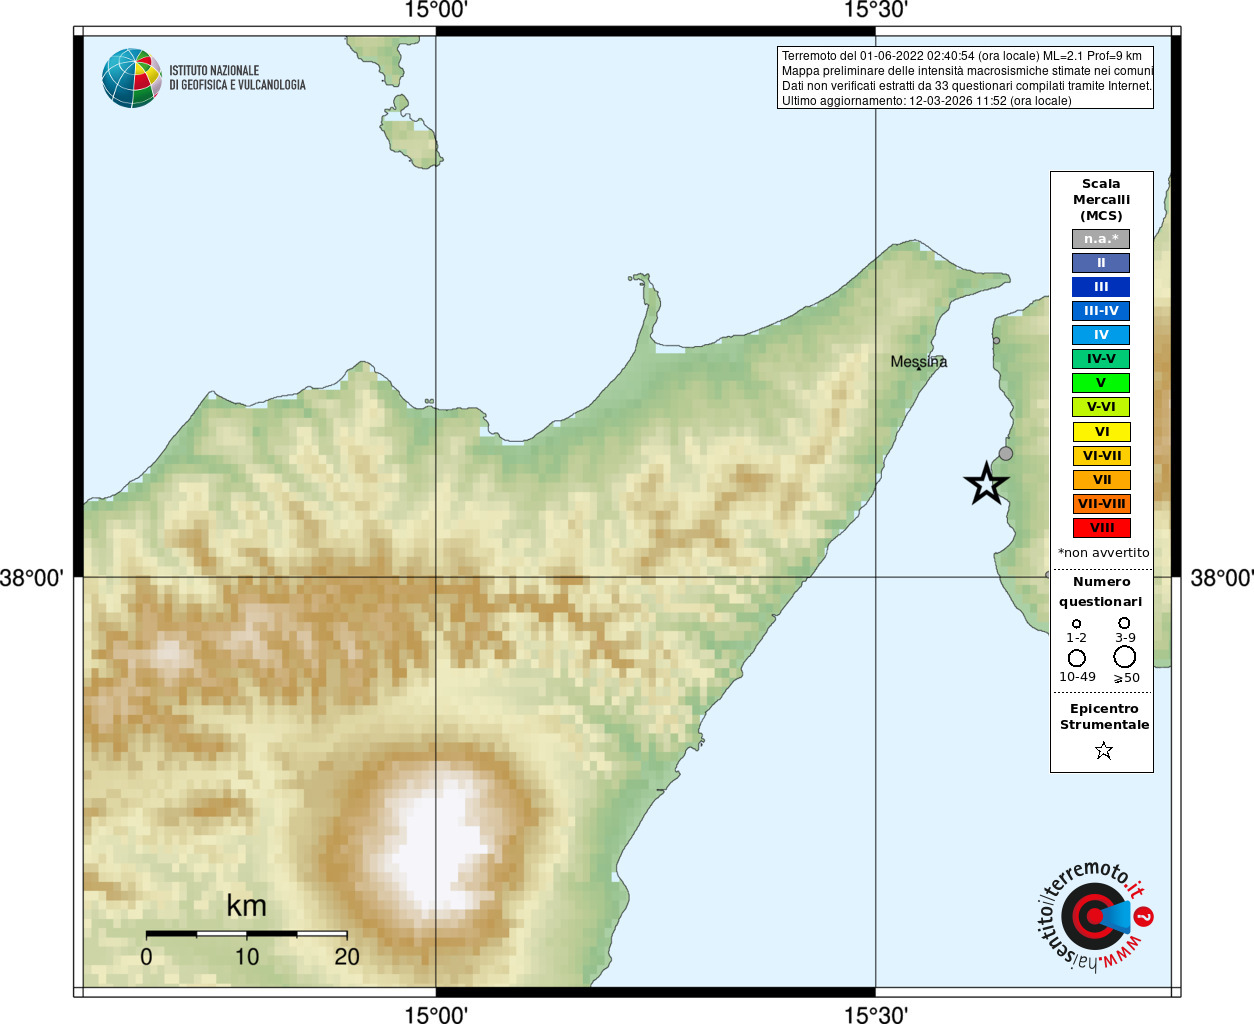The height and width of the screenshot is (1024, 1254).
Task: Click the ≥50 questionnaire circle in the legend
Action: 1125,657
